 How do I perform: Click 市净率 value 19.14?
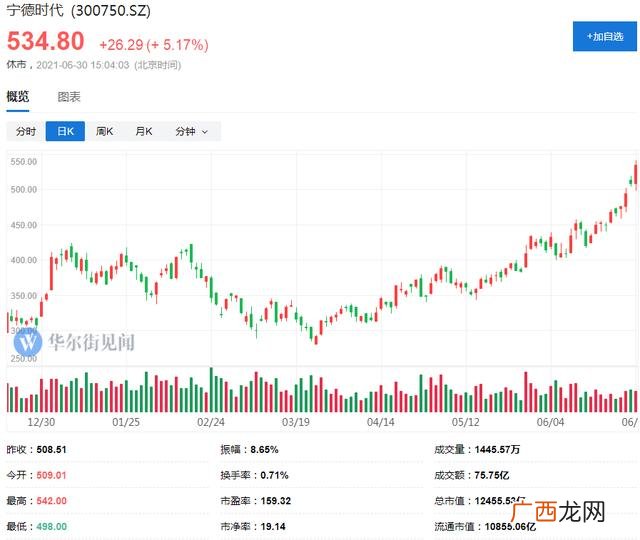[x=273, y=527]
